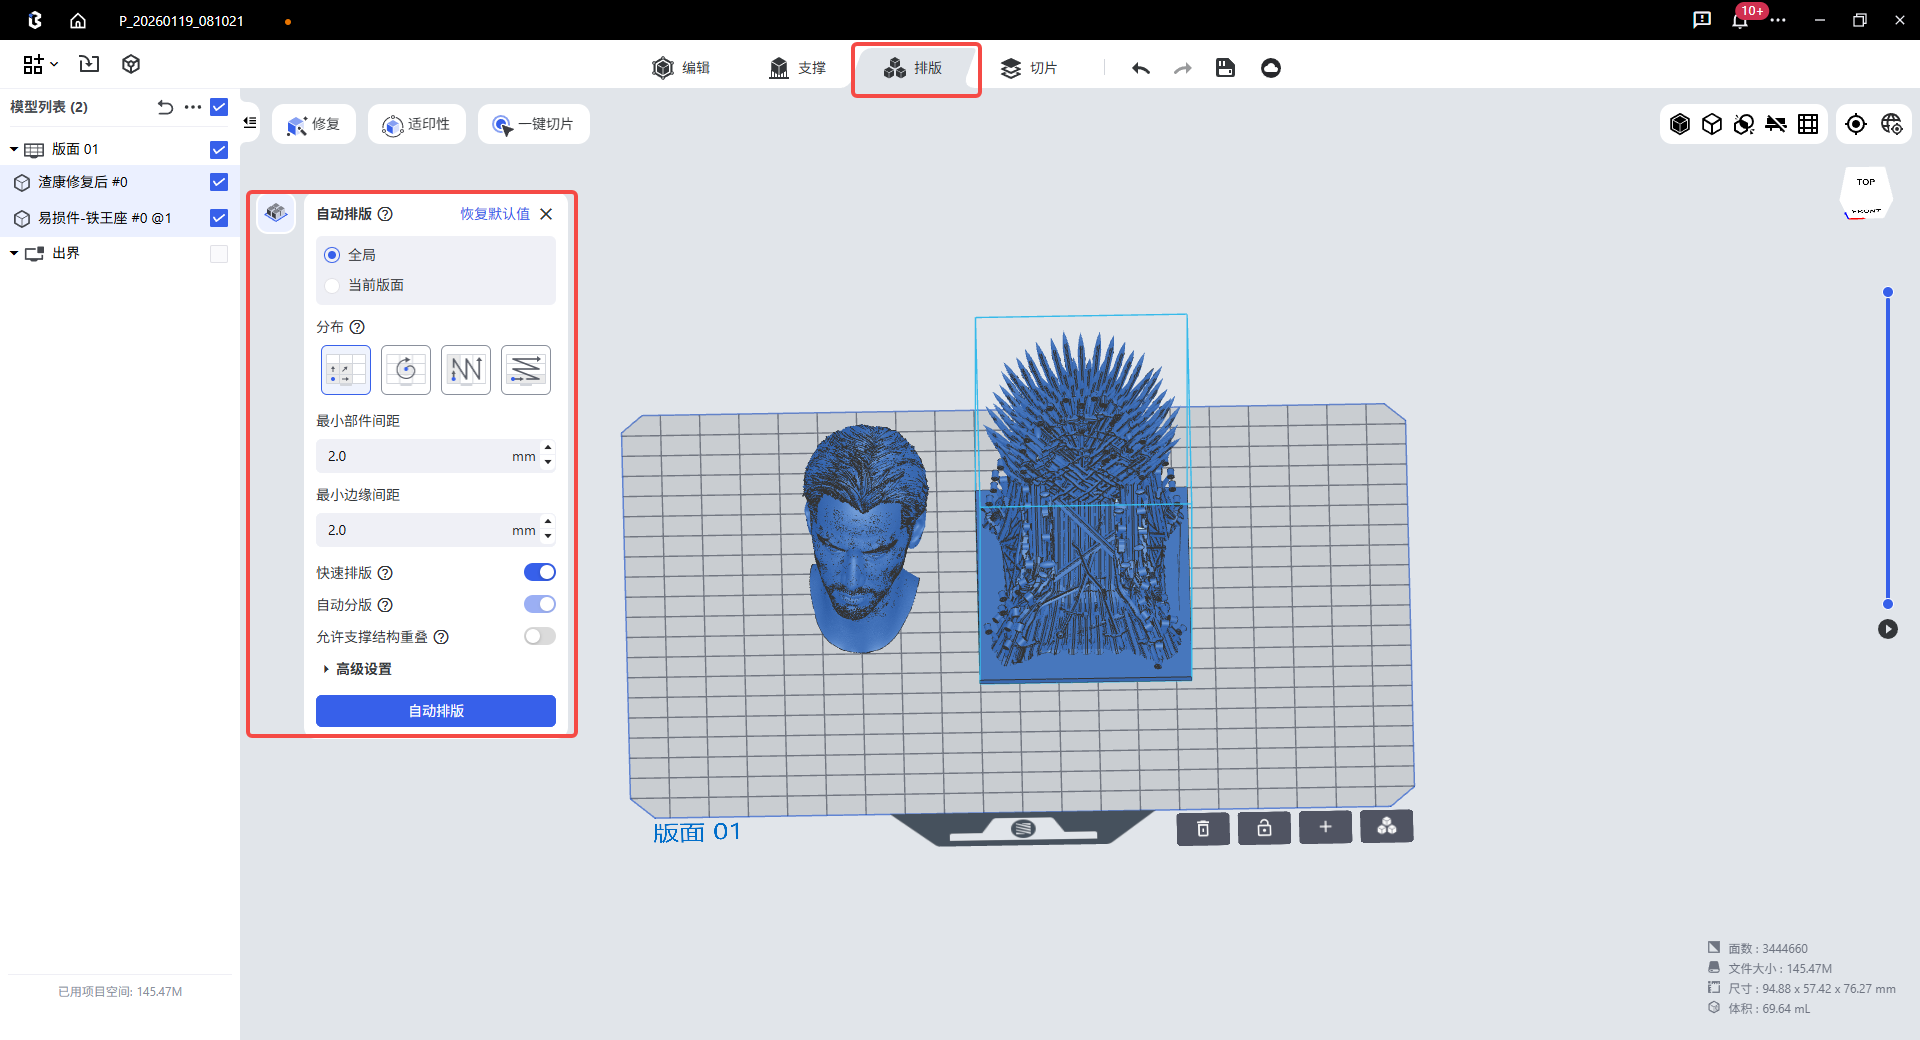Image resolution: width=1920 pixels, height=1040 pixels.
Task: Click the undo arrow in top toolbar
Action: [1141, 68]
